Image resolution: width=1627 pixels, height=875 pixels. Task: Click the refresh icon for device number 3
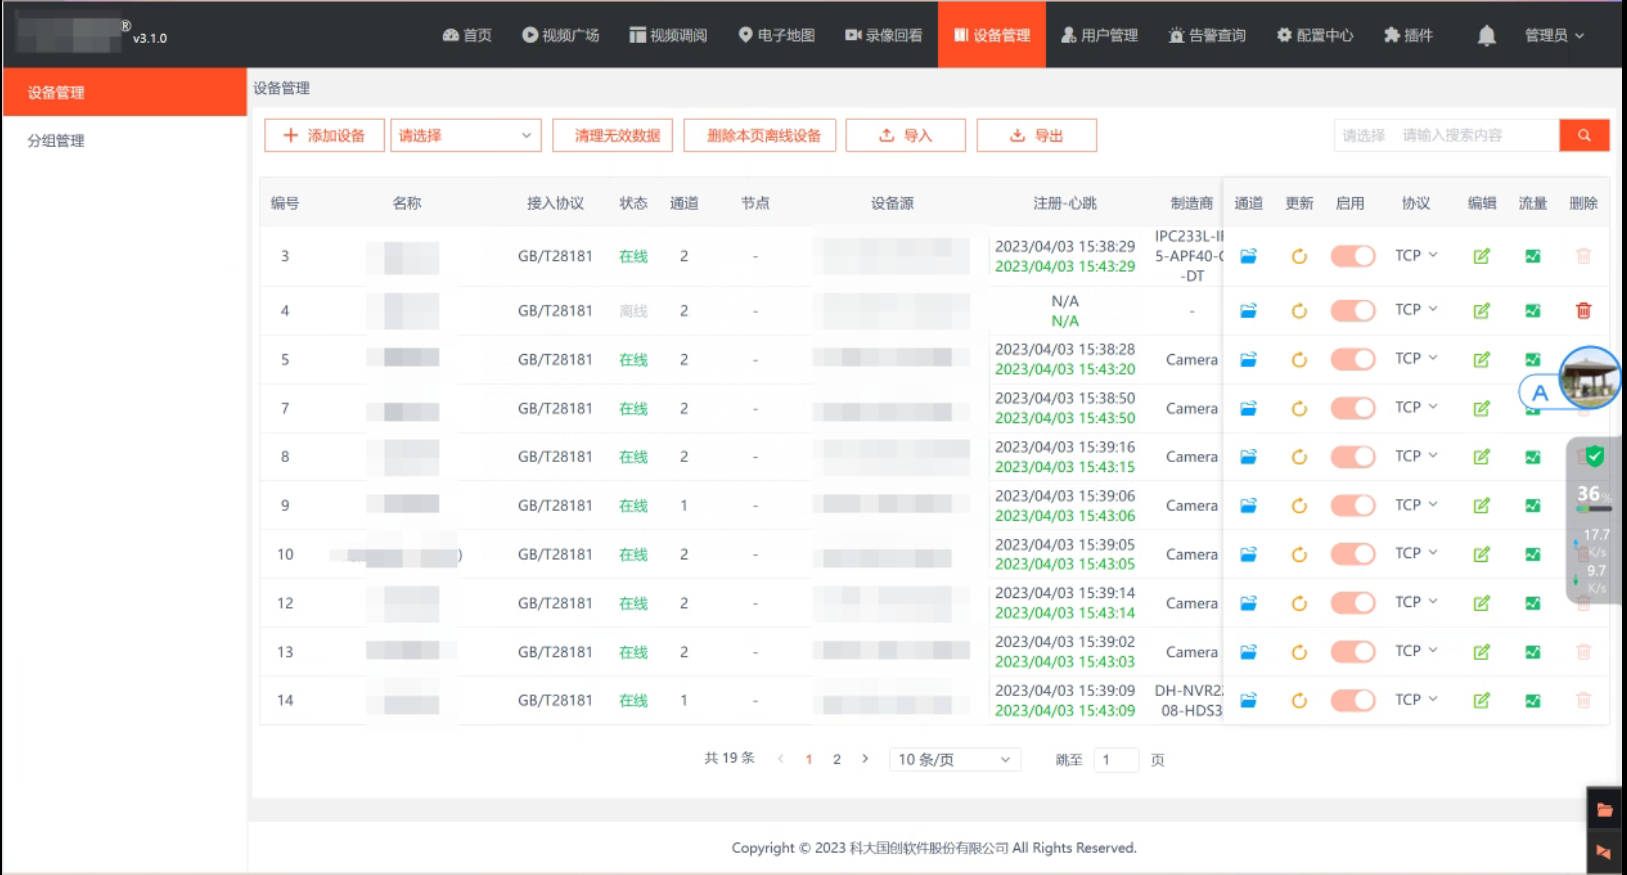[x=1299, y=257]
